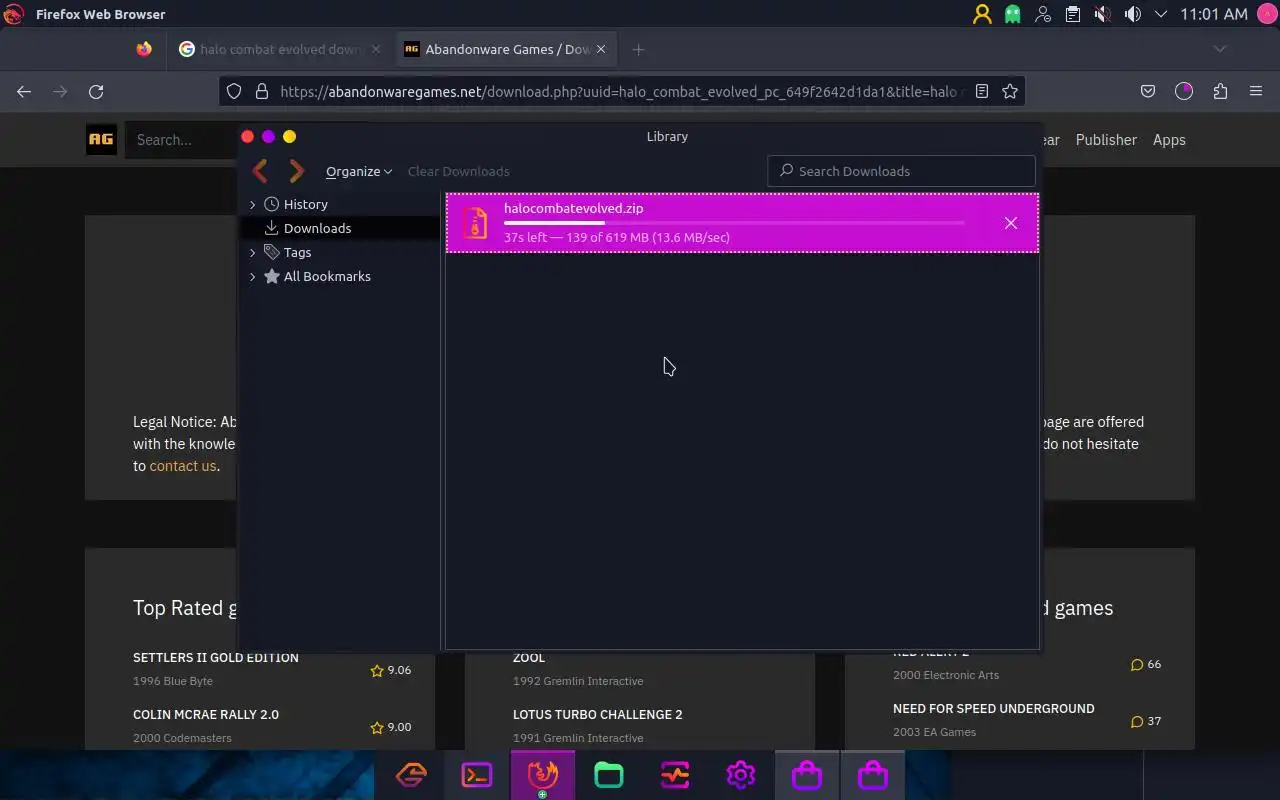Close the Abandonware Games tab
Image resolution: width=1280 pixels, height=800 pixels.
click(x=601, y=49)
